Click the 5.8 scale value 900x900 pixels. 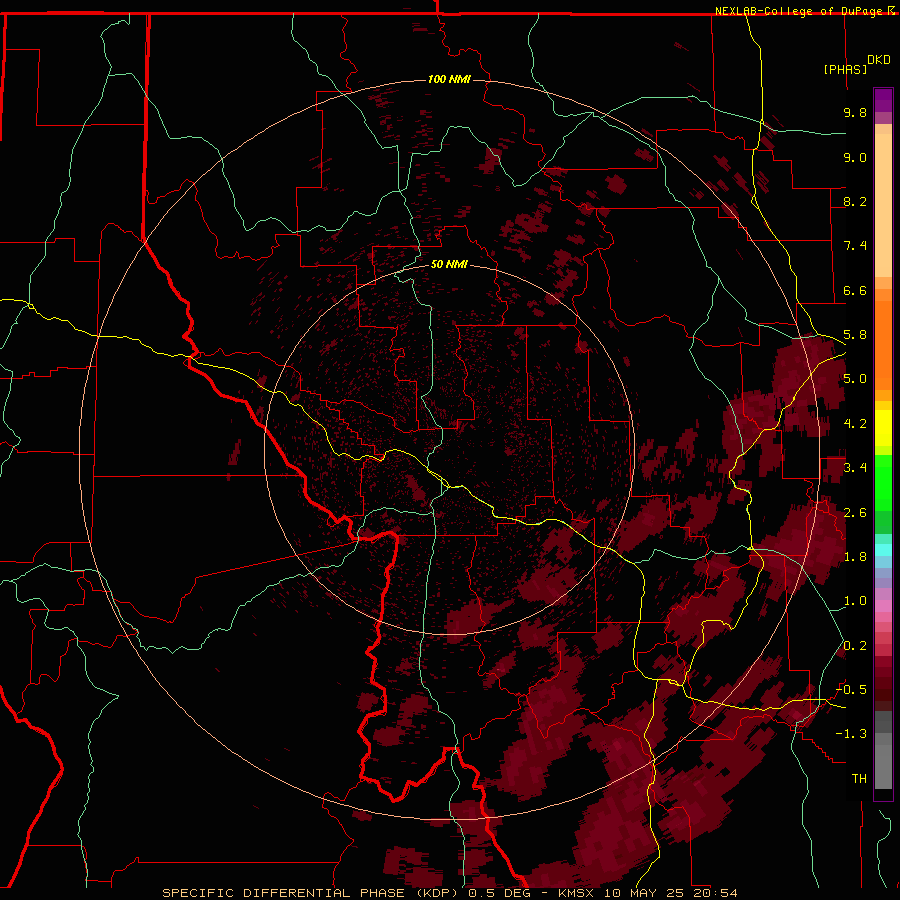[855, 335]
